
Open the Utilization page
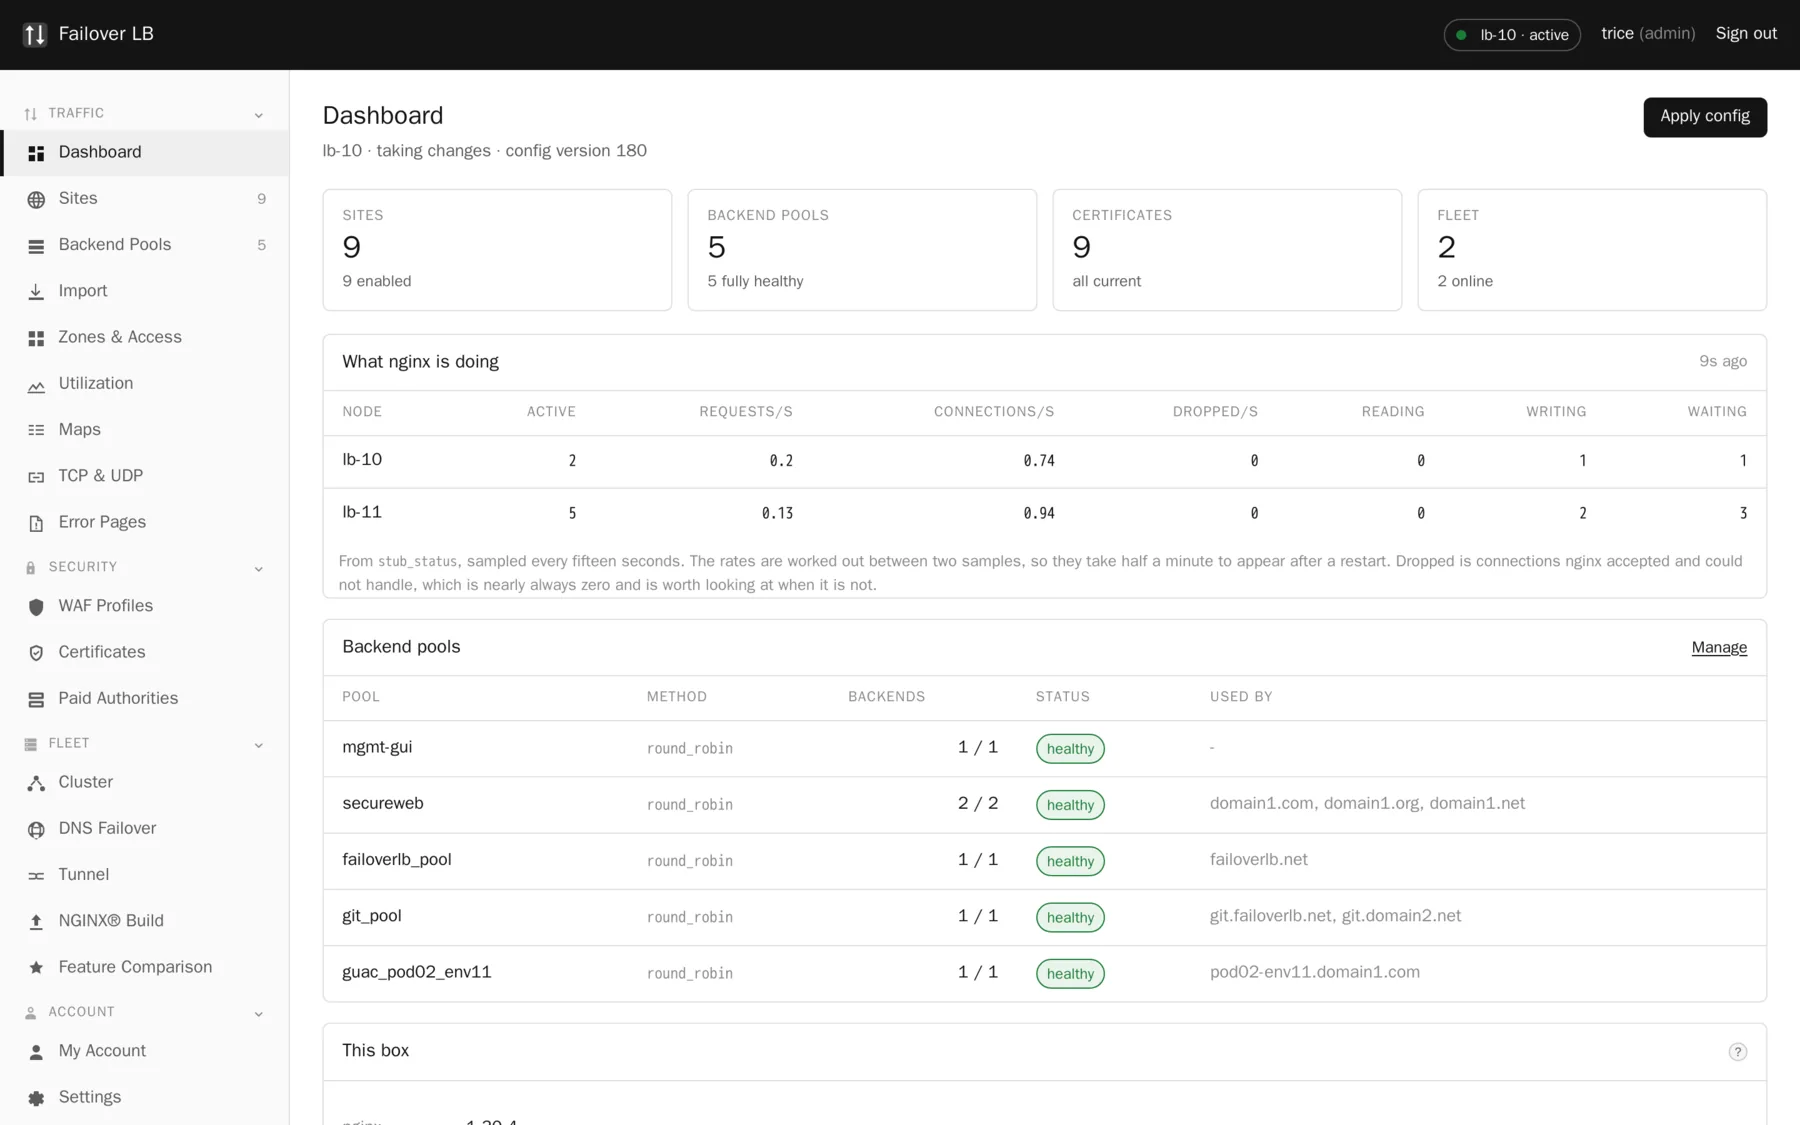click(x=145, y=384)
